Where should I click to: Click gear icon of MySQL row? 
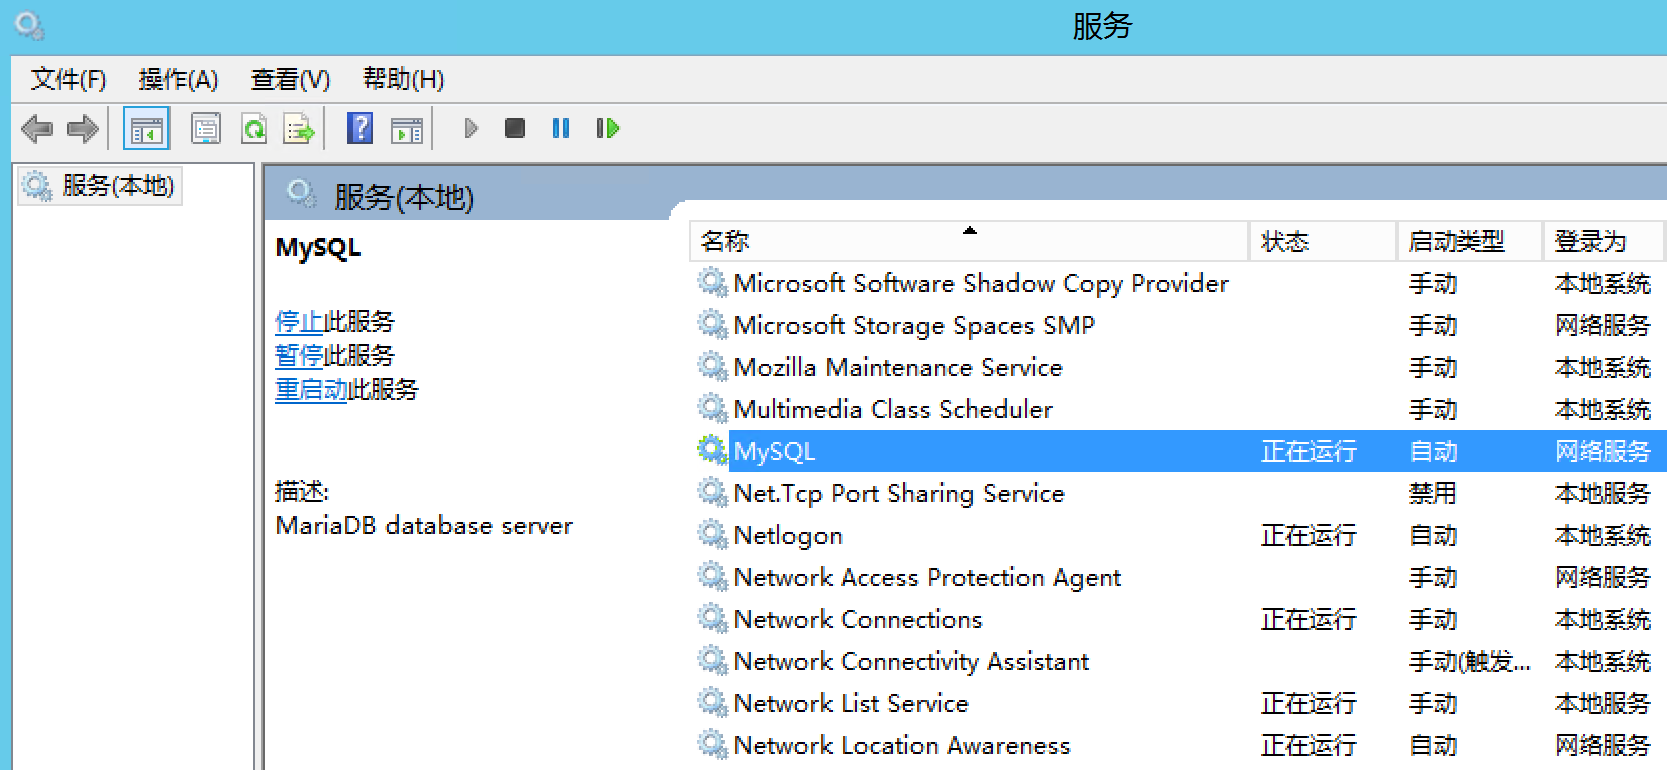[x=712, y=450]
